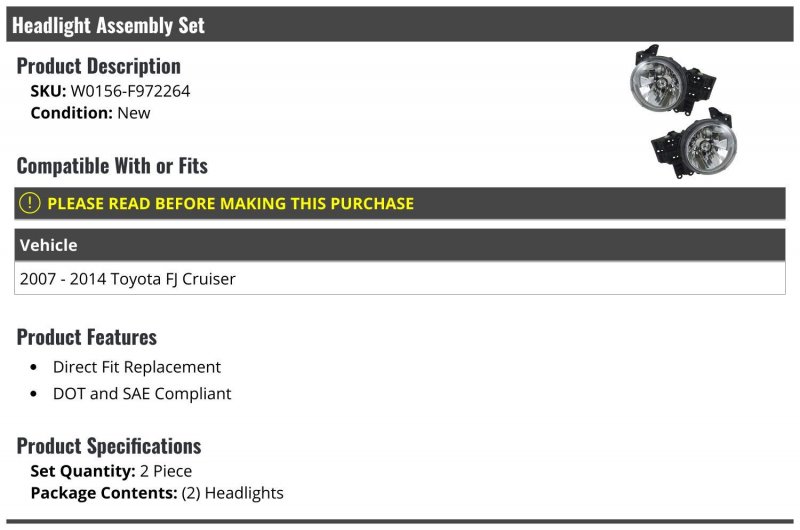
Task: Click the exclamation warning icon
Action: 30,203
